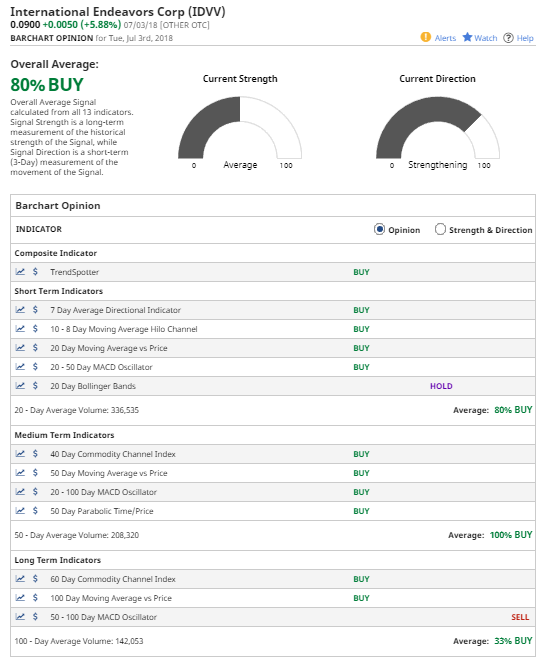
Task: Select the Strength & Direction radio button
Action: pos(440,229)
